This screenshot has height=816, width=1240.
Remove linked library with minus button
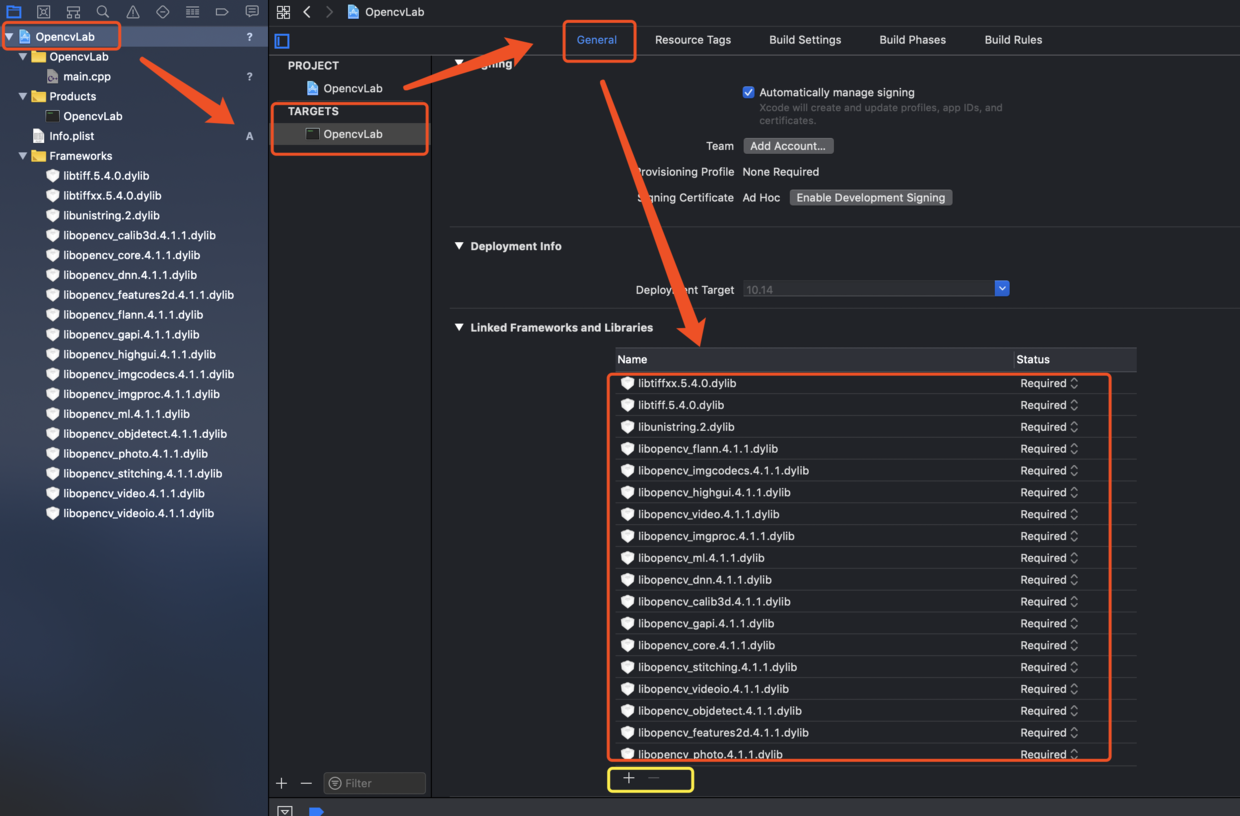[654, 778]
